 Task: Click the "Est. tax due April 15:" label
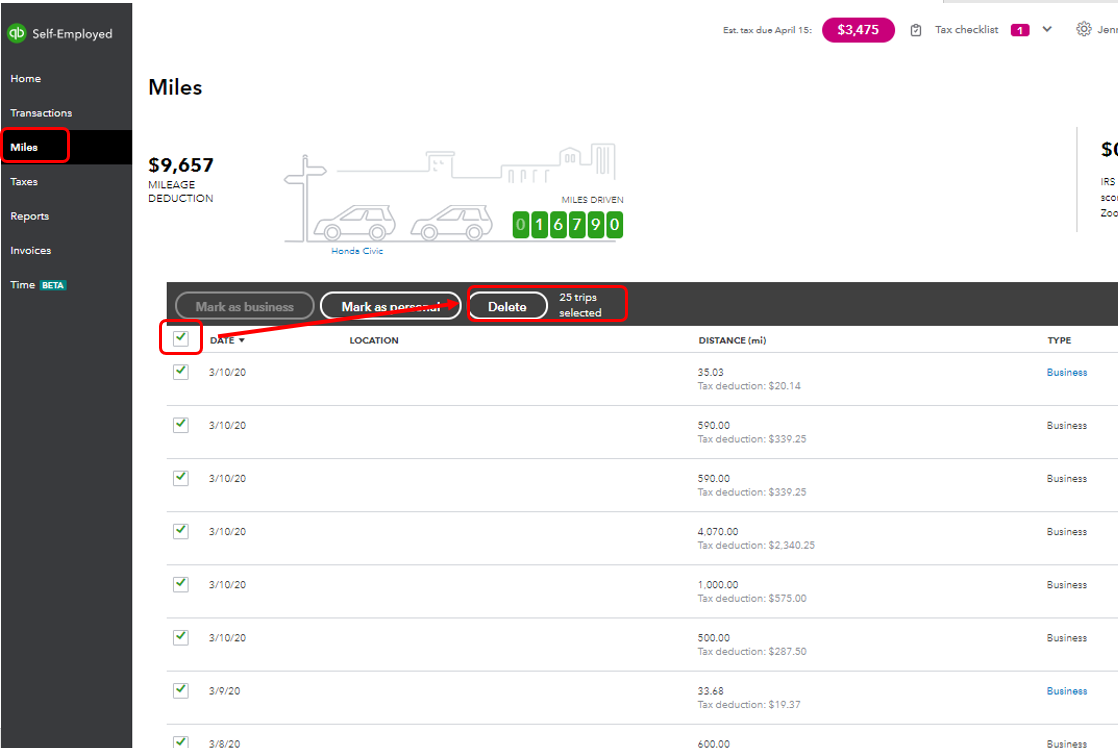pyautogui.click(x=767, y=30)
